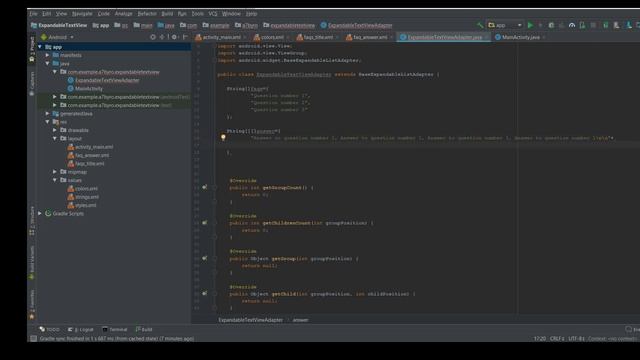Open the View menu
Viewport: 640px width, 360px height.
(x=62, y=14)
